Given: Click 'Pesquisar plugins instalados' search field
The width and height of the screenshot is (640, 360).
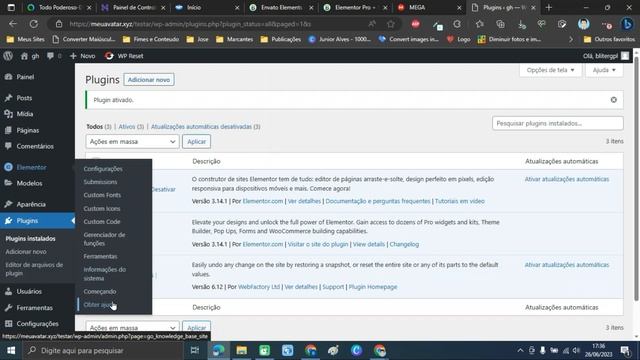Looking at the screenshot, I should pos(558,123).
